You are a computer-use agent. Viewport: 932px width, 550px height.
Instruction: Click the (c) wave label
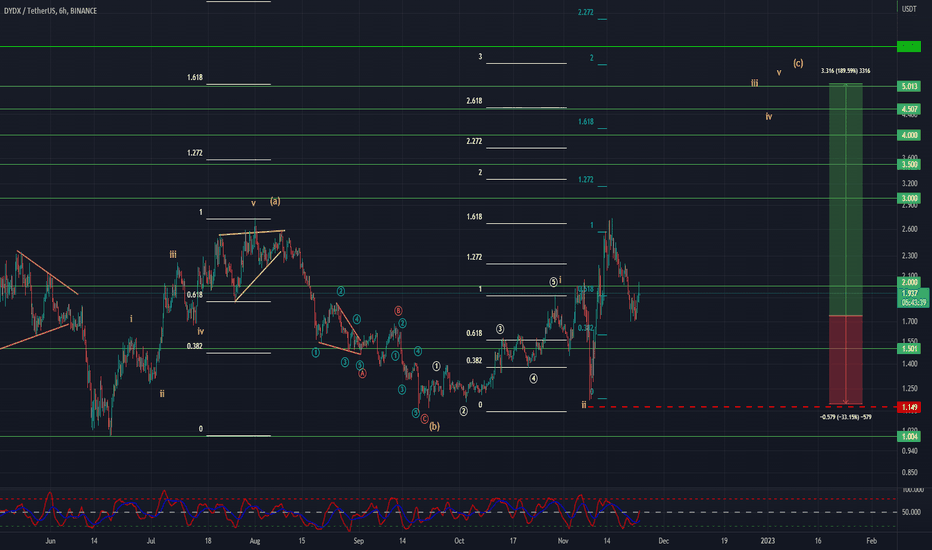point(798,62)
